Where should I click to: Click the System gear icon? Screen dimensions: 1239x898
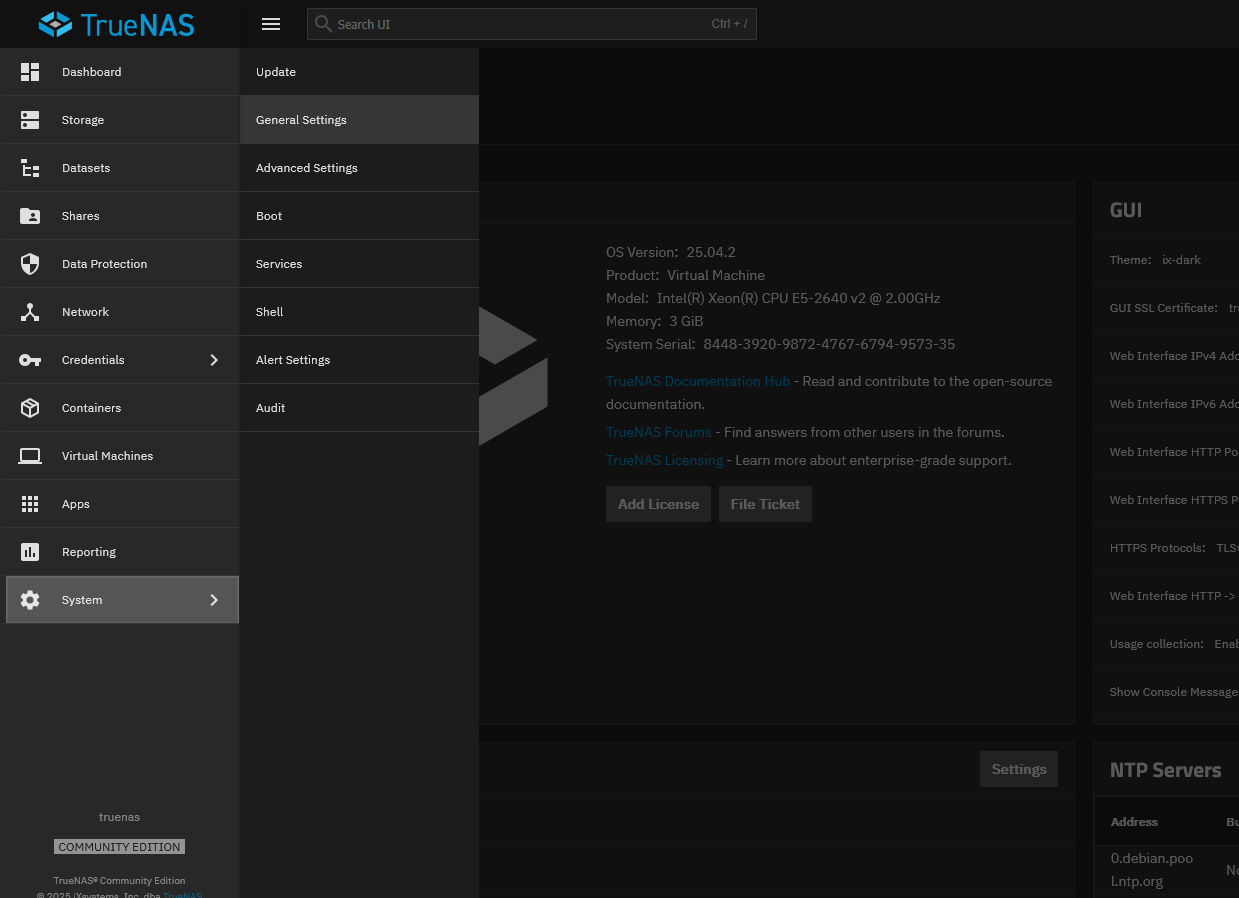[30, 600]
